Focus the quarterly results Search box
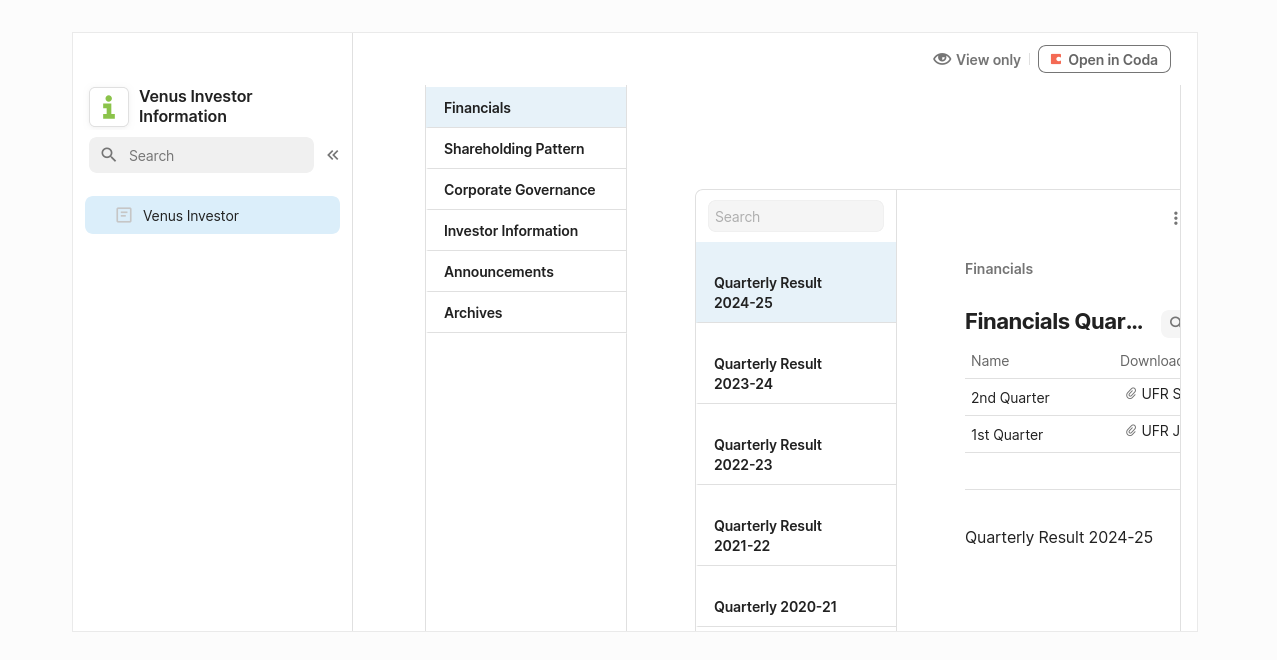Screen dimensions: 1277x660 (796, 216)
